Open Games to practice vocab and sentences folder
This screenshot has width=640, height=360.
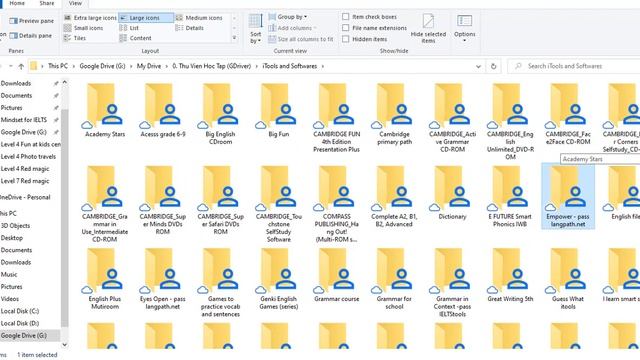220,282
